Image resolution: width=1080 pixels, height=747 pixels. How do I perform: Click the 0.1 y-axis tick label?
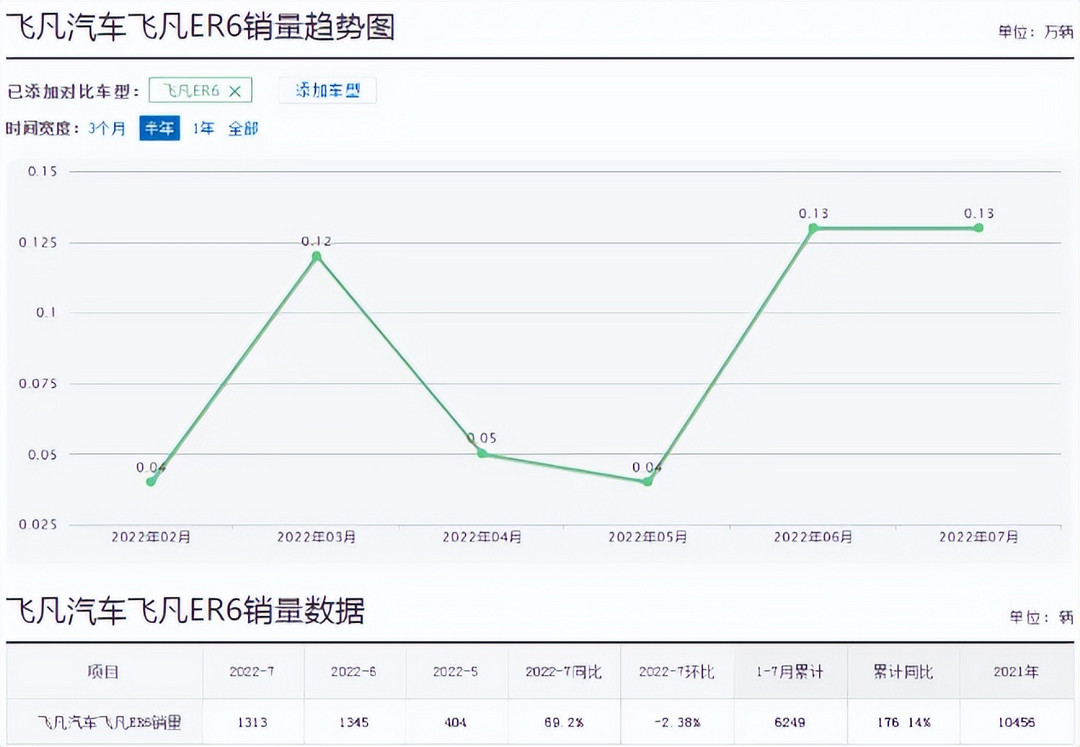[46, 313]
